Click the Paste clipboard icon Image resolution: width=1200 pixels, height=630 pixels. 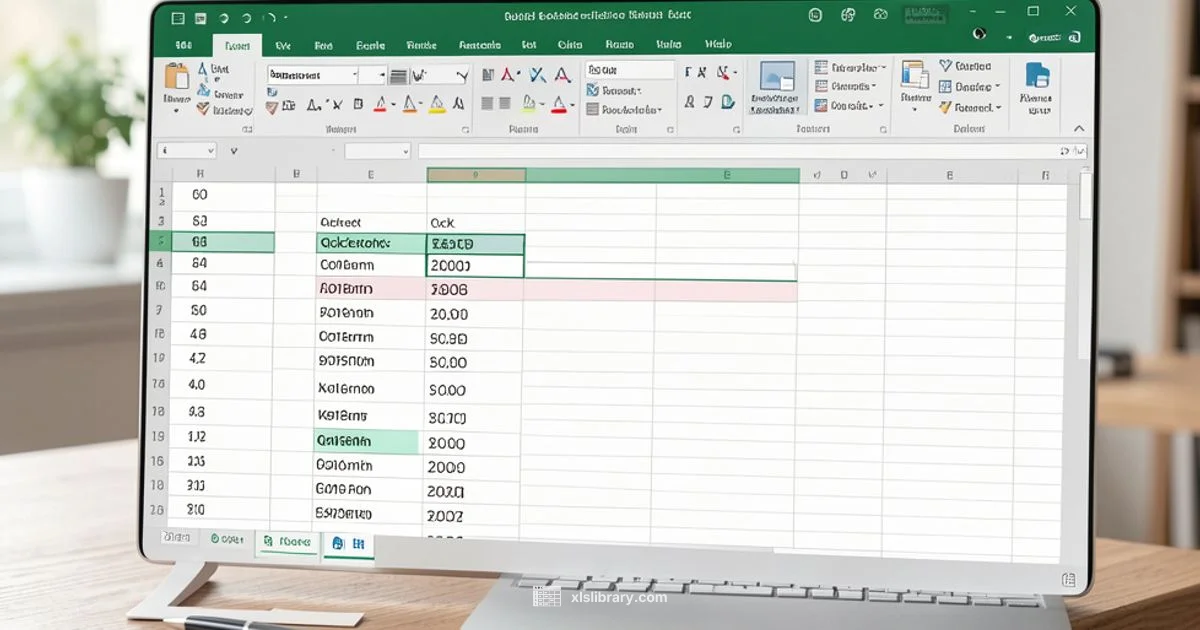pyautogui.click(x=177, y=80)
